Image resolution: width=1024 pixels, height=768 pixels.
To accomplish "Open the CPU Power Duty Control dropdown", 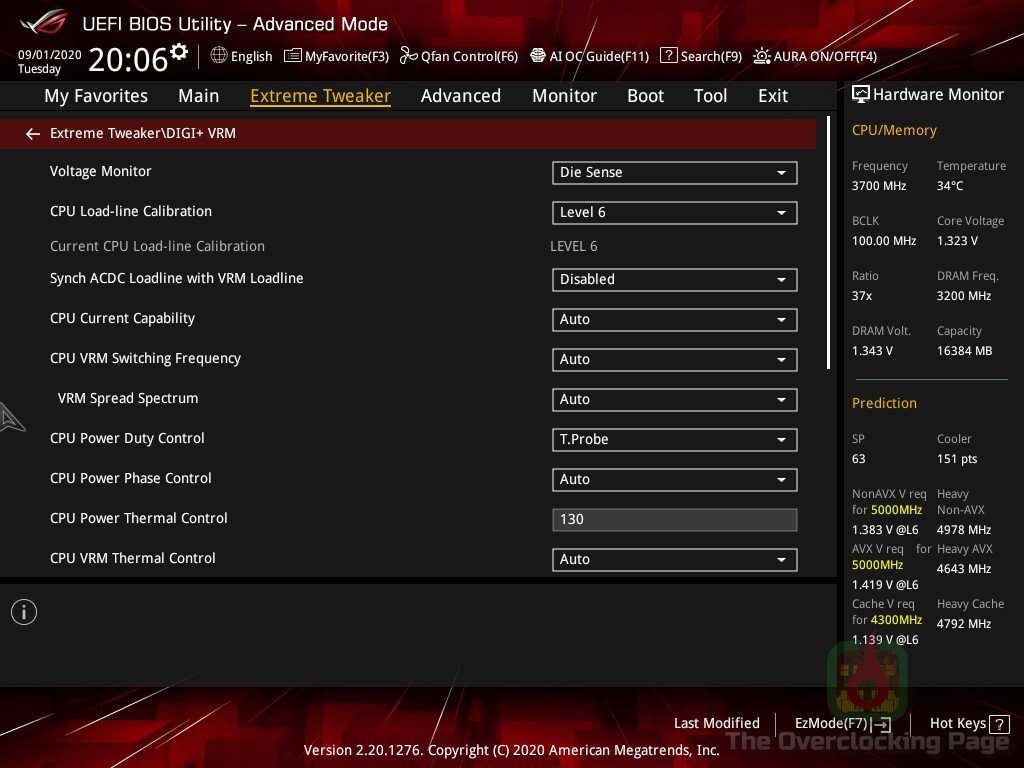I will 674,439.
